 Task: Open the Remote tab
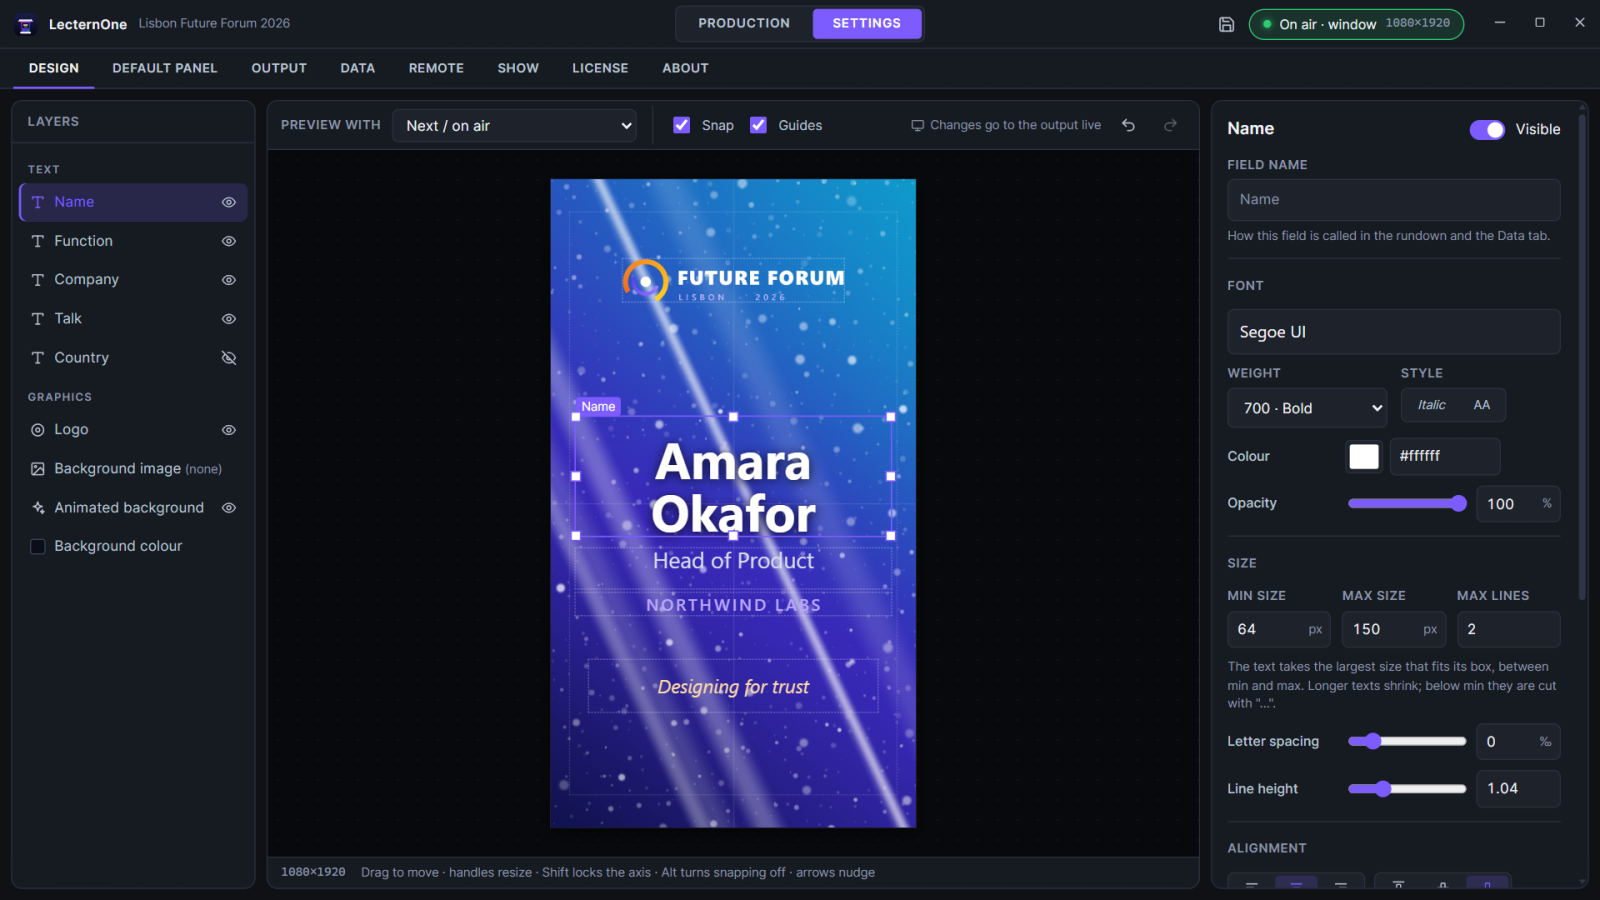(x=436, y=68)
